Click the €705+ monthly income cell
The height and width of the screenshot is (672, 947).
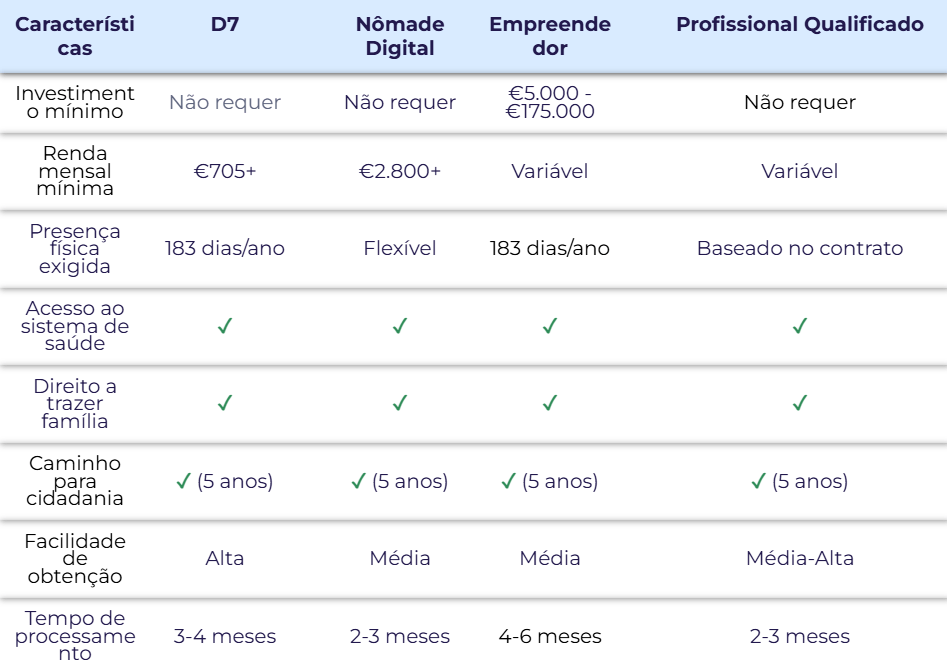pos(225,171)
